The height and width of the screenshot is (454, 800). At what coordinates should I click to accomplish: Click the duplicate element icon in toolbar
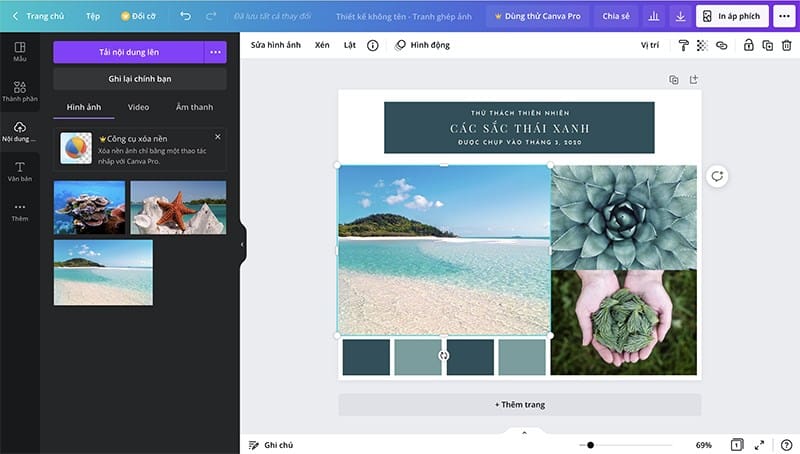point(767,45)
